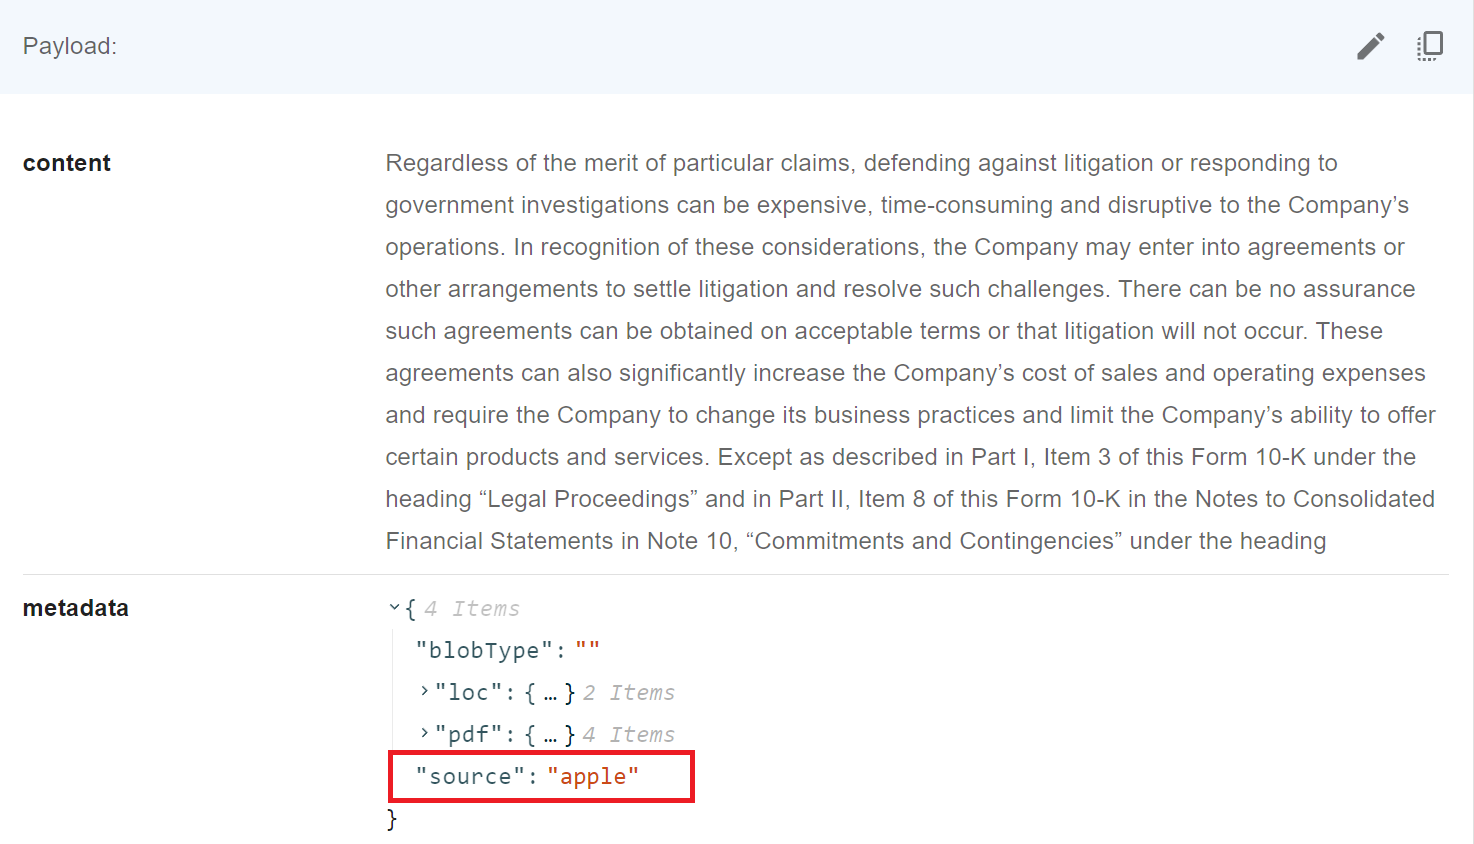The image size is (1474, 844).
Task: Expand the "pdf" object arrow
Action: click(x=425, y=733)
